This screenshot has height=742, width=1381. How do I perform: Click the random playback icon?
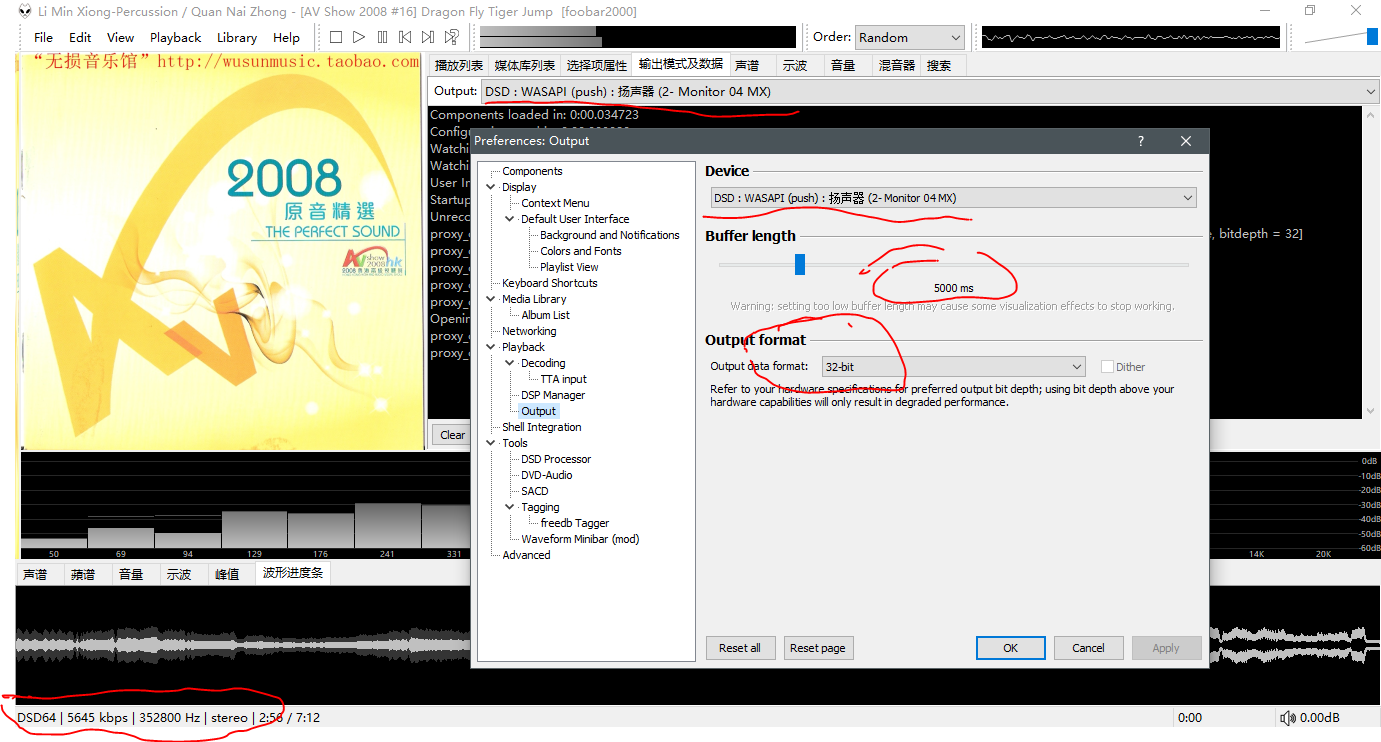(x=452, y=37)
